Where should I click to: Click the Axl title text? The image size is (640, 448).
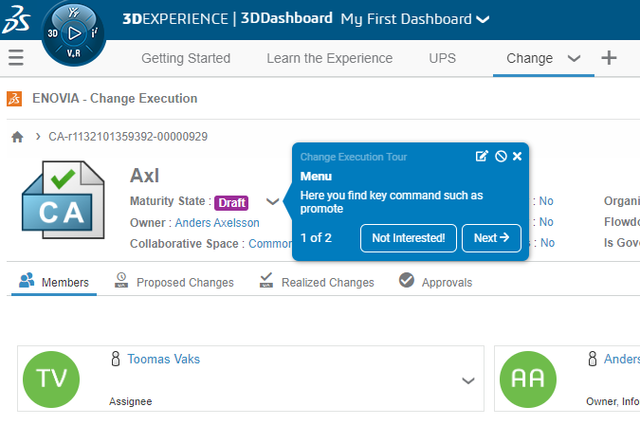(x=144, y=176)
